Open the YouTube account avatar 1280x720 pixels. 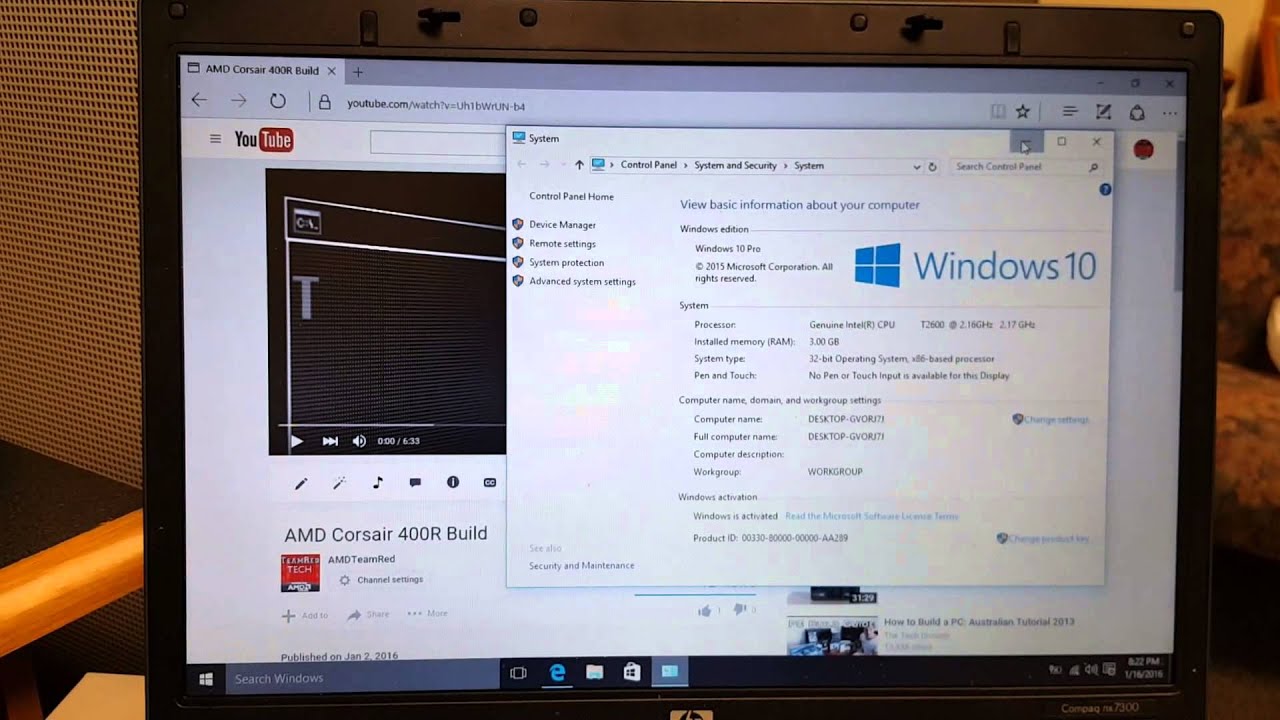[x=1144, y=149]
